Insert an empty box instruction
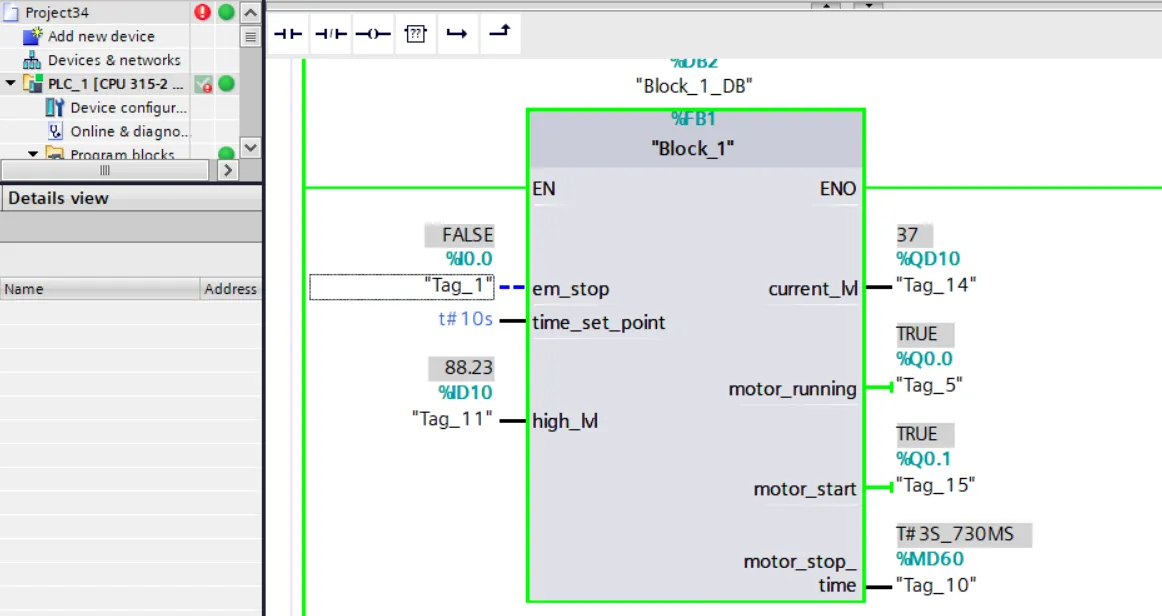 [x=416, y=34]
